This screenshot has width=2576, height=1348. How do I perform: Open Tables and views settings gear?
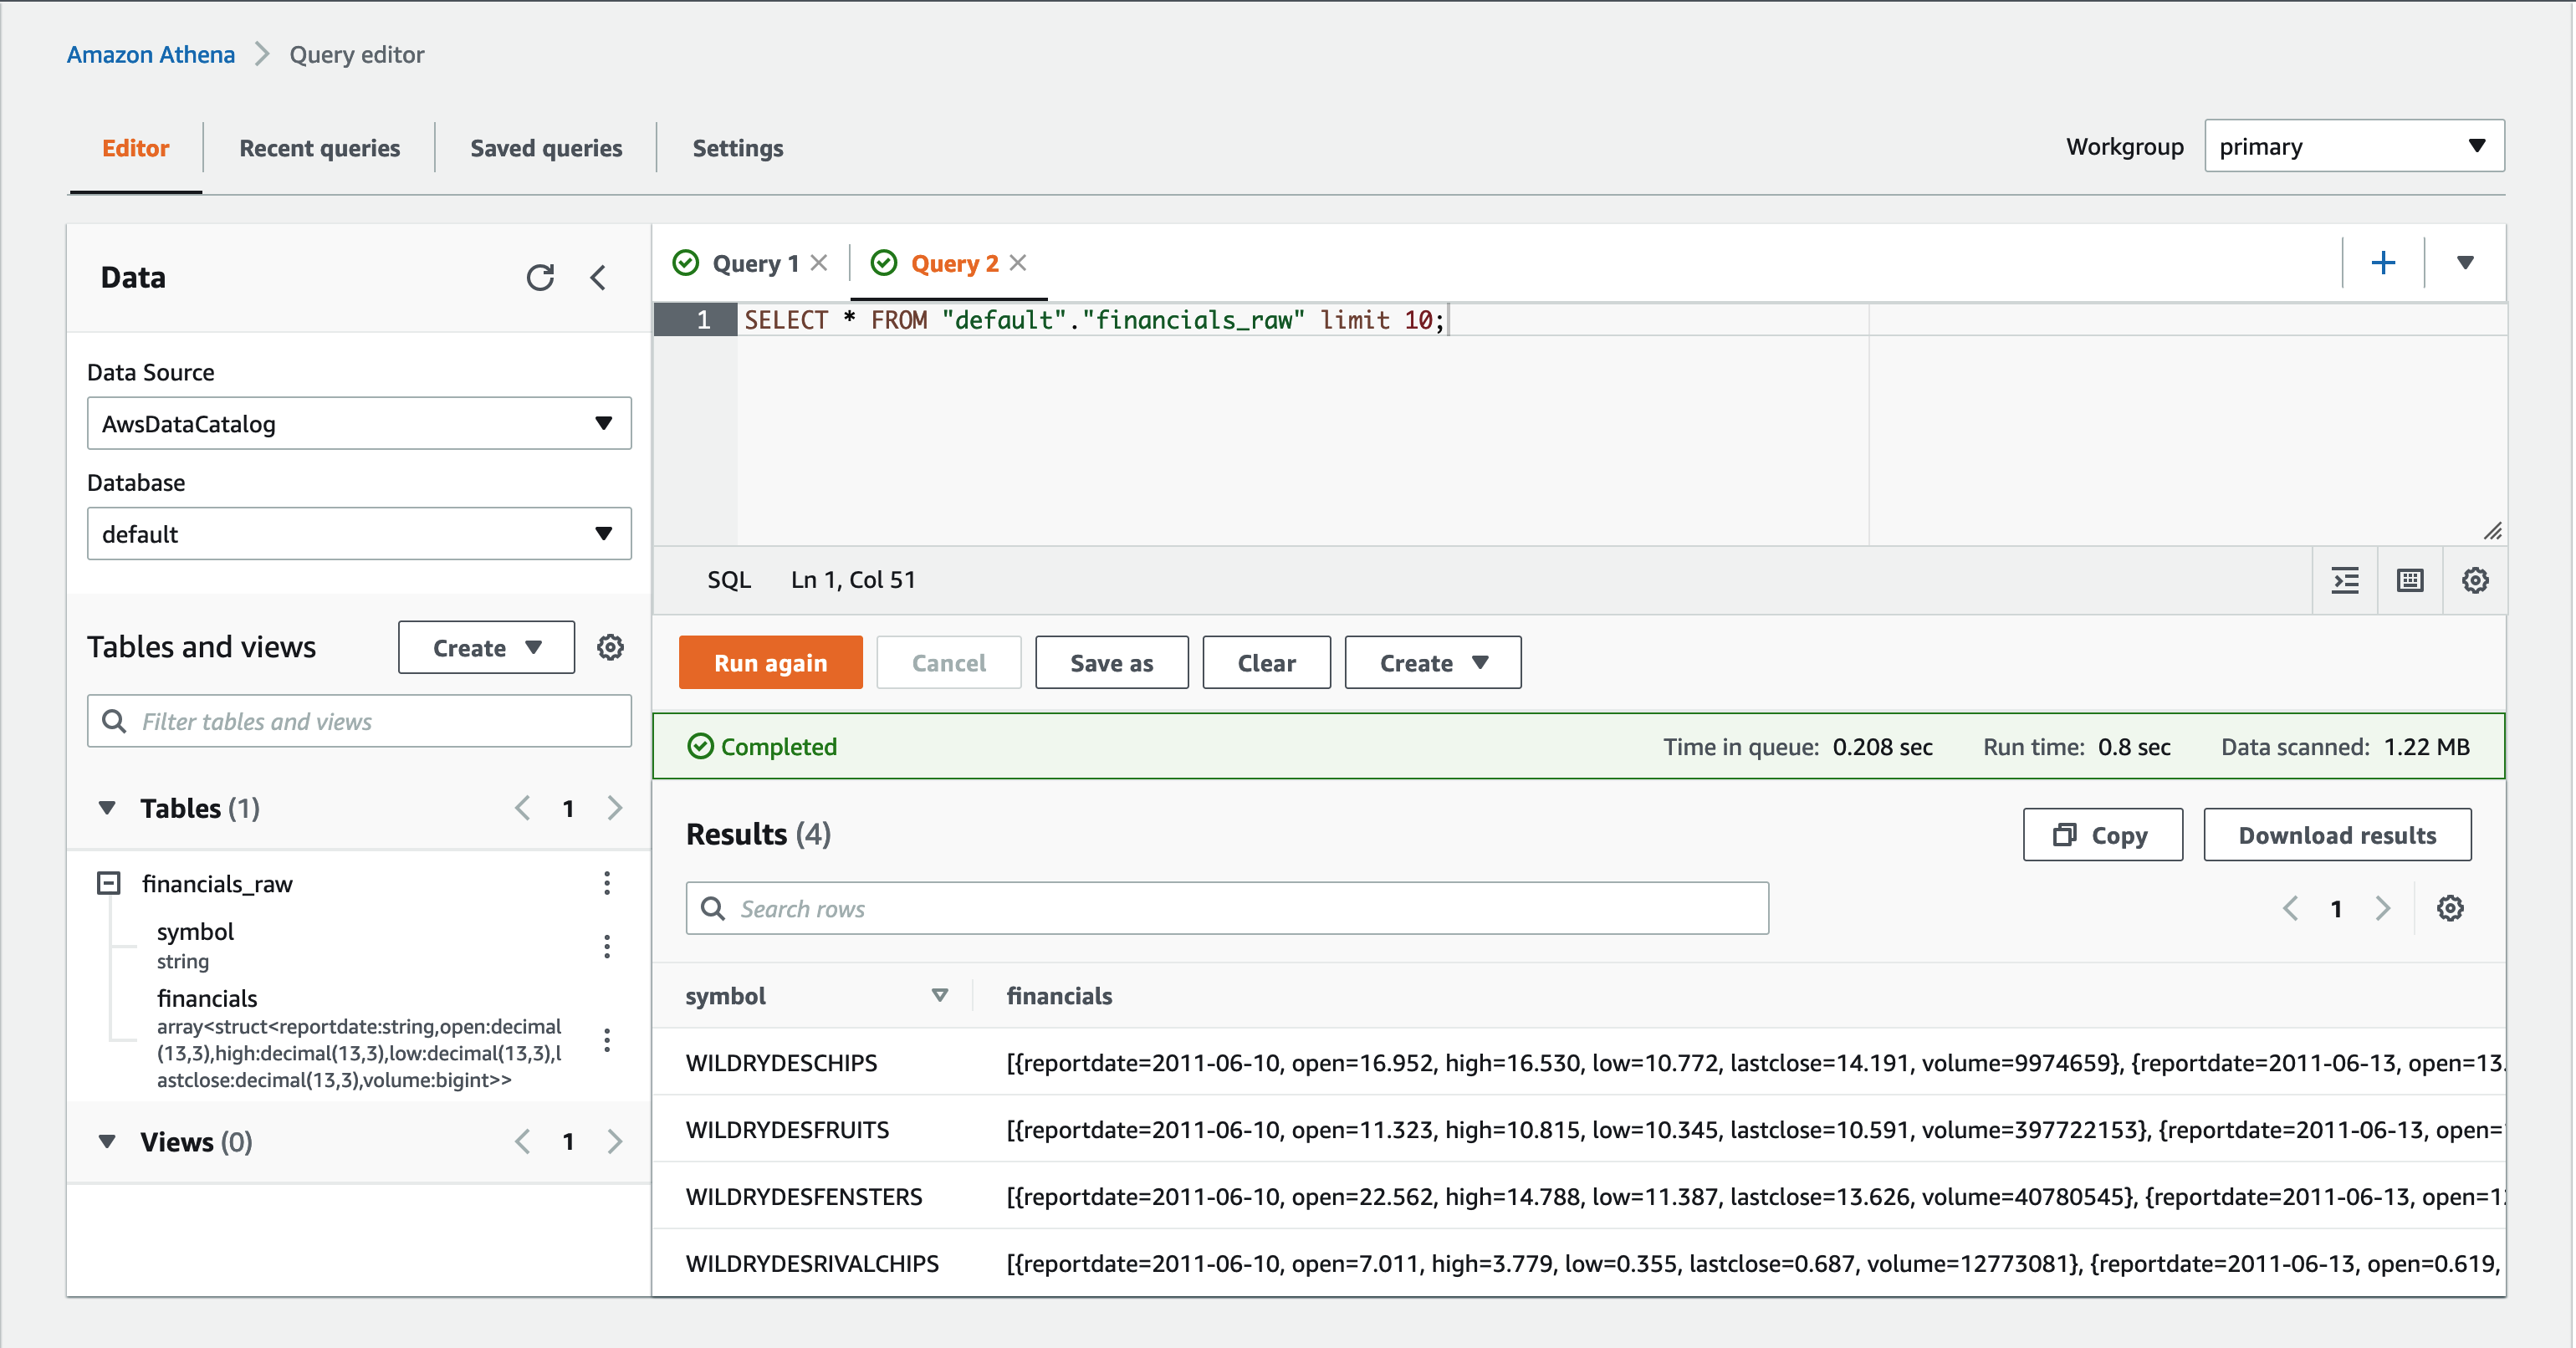coord(610,647)
